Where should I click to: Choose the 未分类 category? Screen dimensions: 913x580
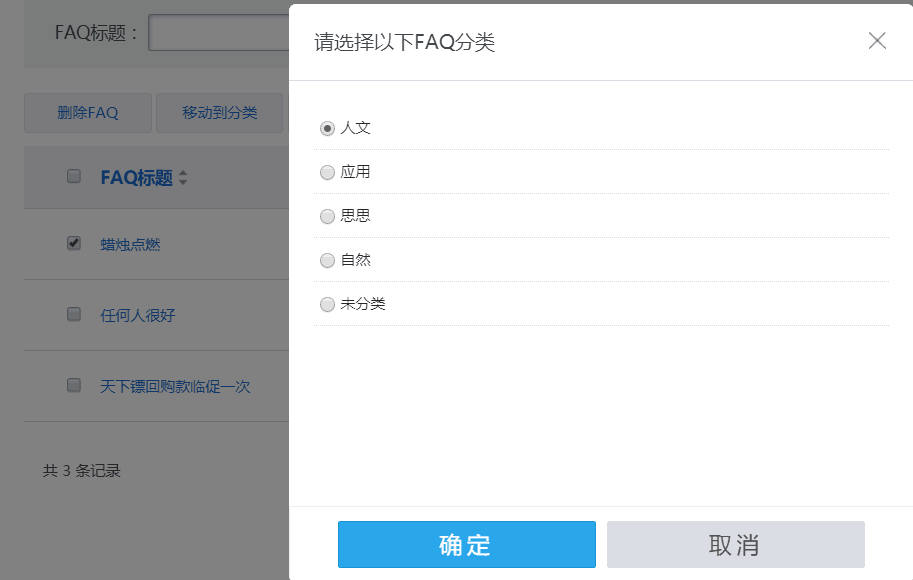coord(327,304)
